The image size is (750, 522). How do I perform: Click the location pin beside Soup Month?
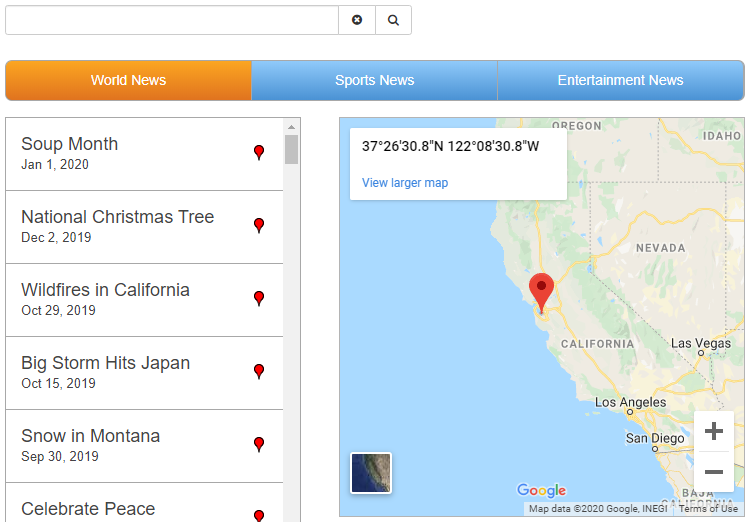click(259, 153)
